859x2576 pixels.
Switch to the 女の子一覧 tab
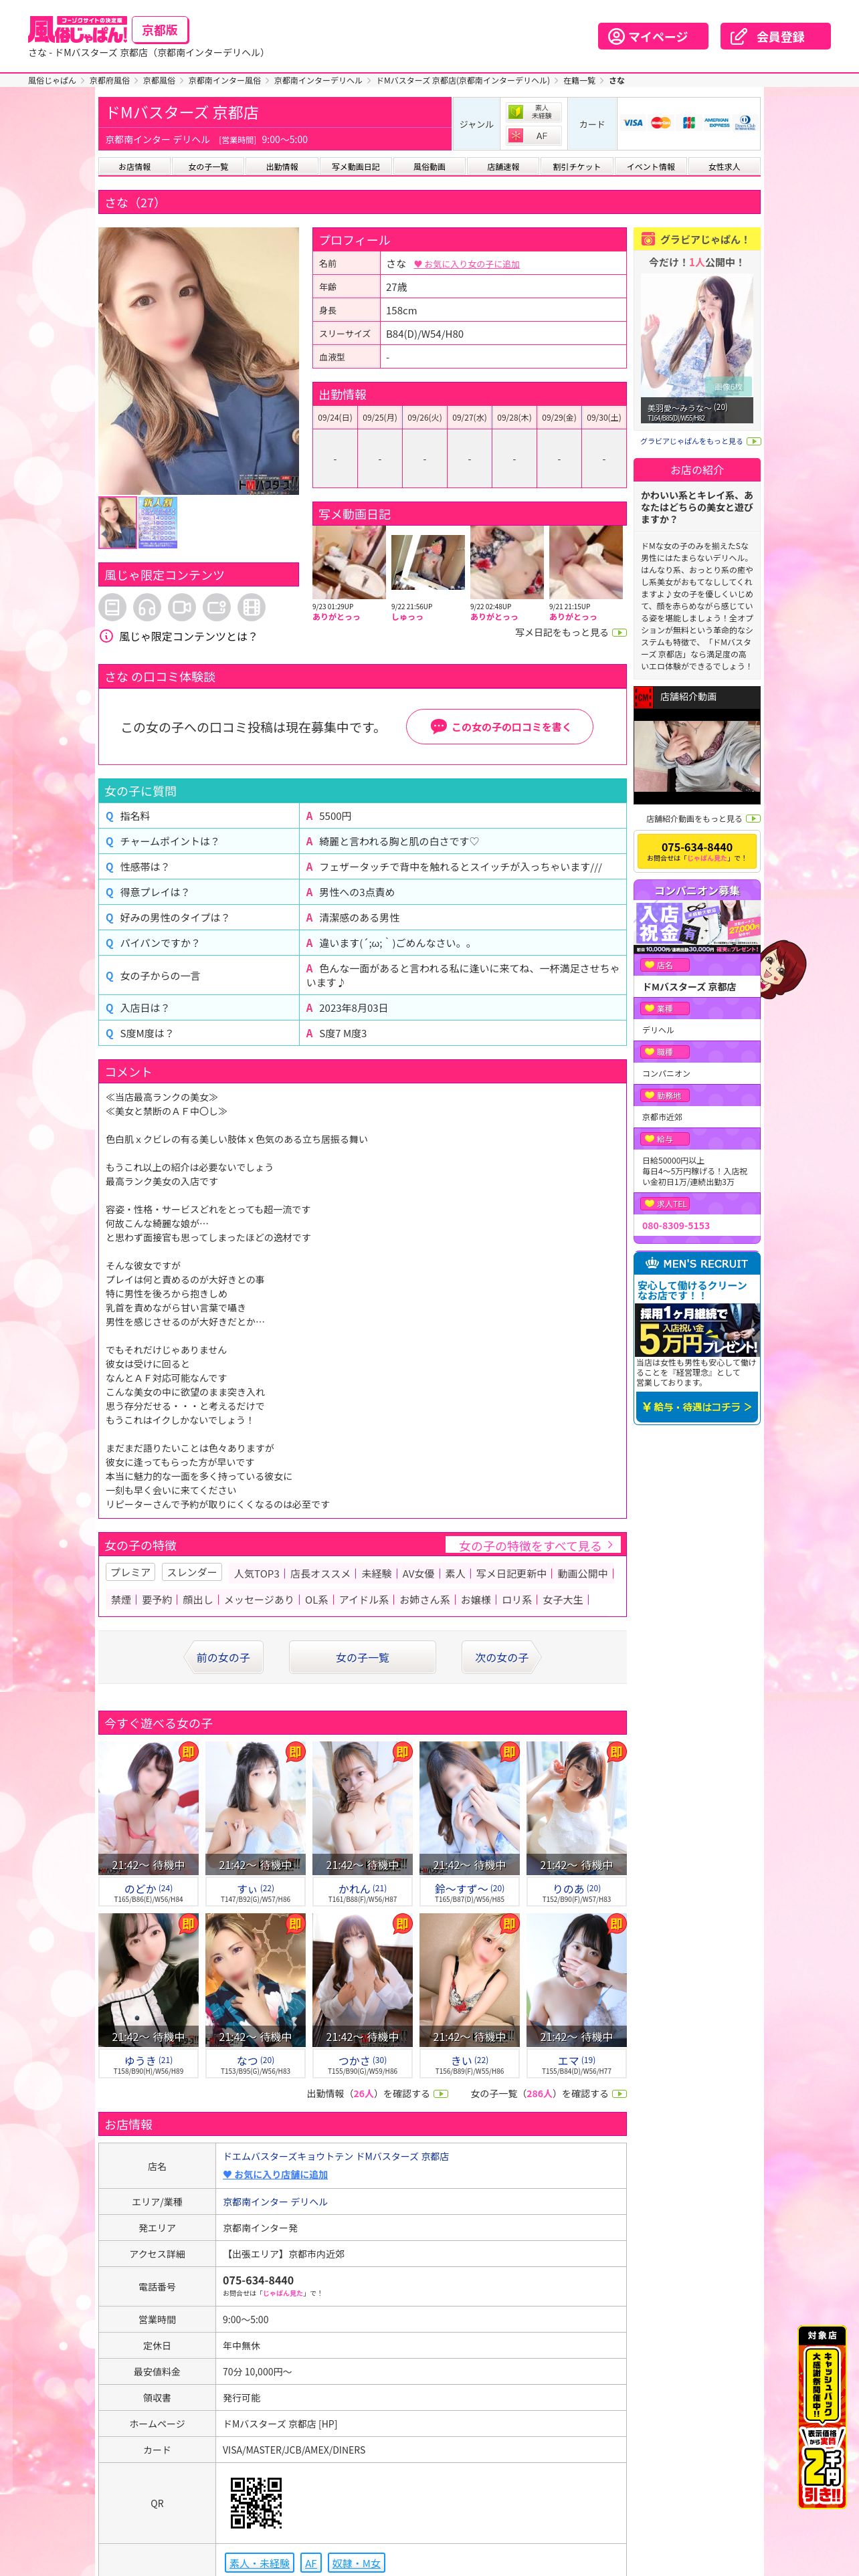tap(208, 167)
